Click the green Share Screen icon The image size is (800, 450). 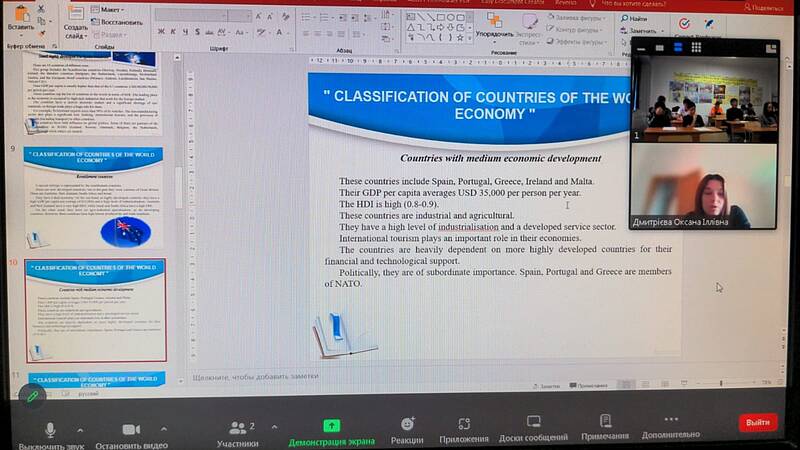pos(331,425)
